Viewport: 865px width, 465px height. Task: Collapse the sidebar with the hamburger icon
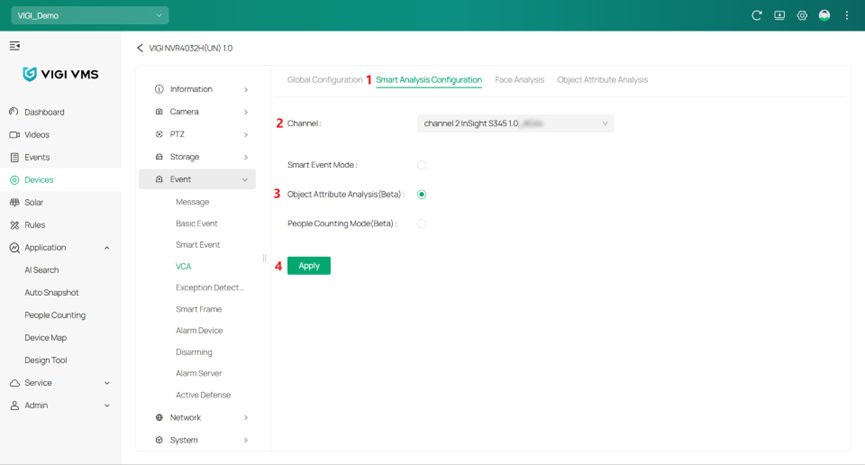pyautogui.click(x=15, y=46)
